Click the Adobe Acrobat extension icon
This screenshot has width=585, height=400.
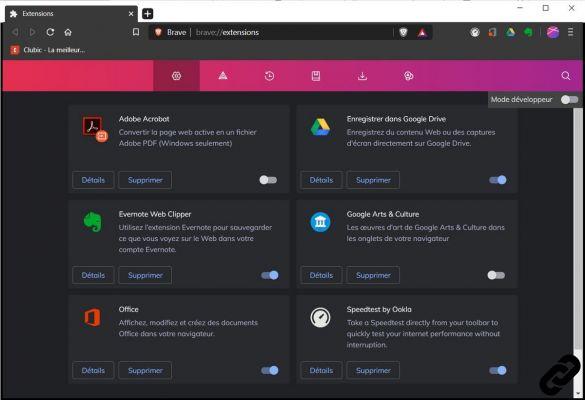coord(95,129)
